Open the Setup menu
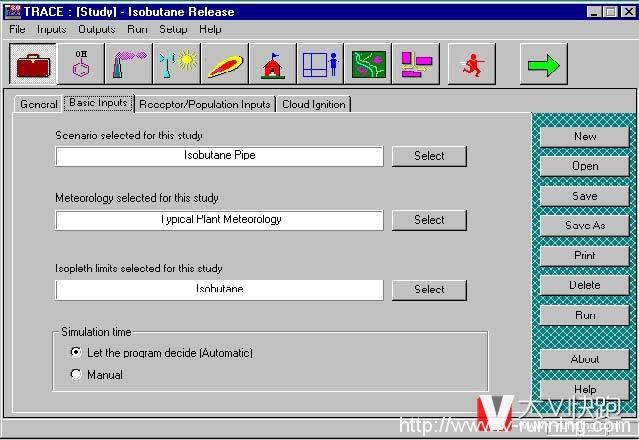The image size is (639, 440). coord(173,29)
